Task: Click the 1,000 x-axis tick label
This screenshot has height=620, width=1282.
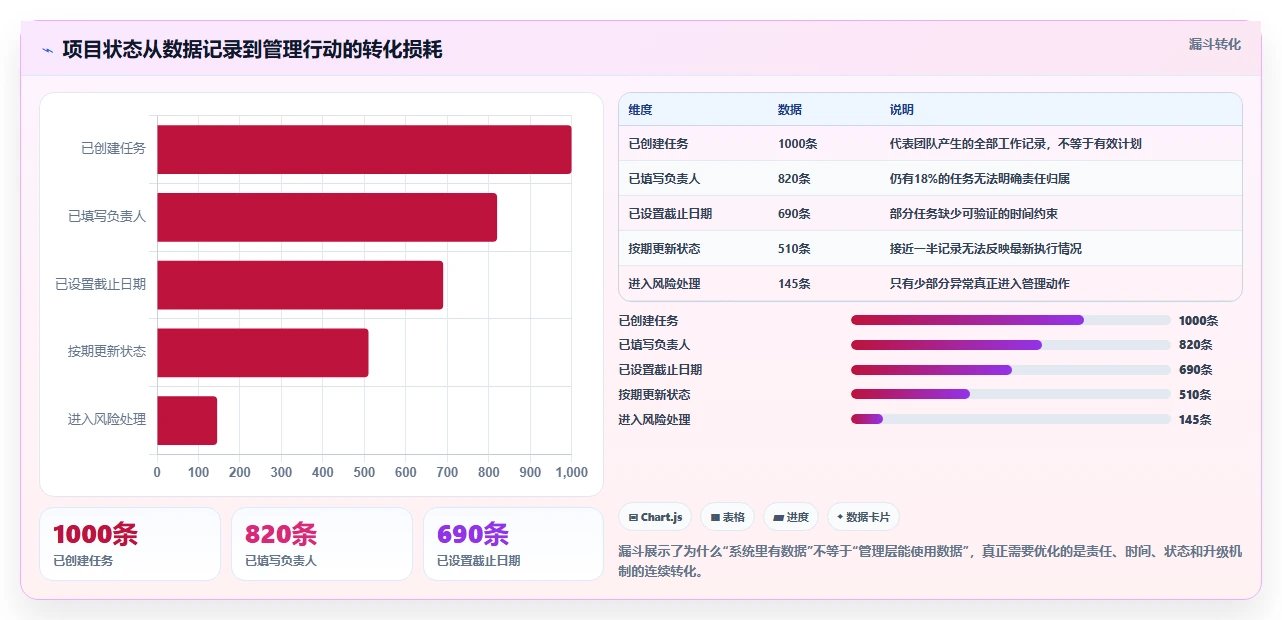Action: [x=571, y=472]
